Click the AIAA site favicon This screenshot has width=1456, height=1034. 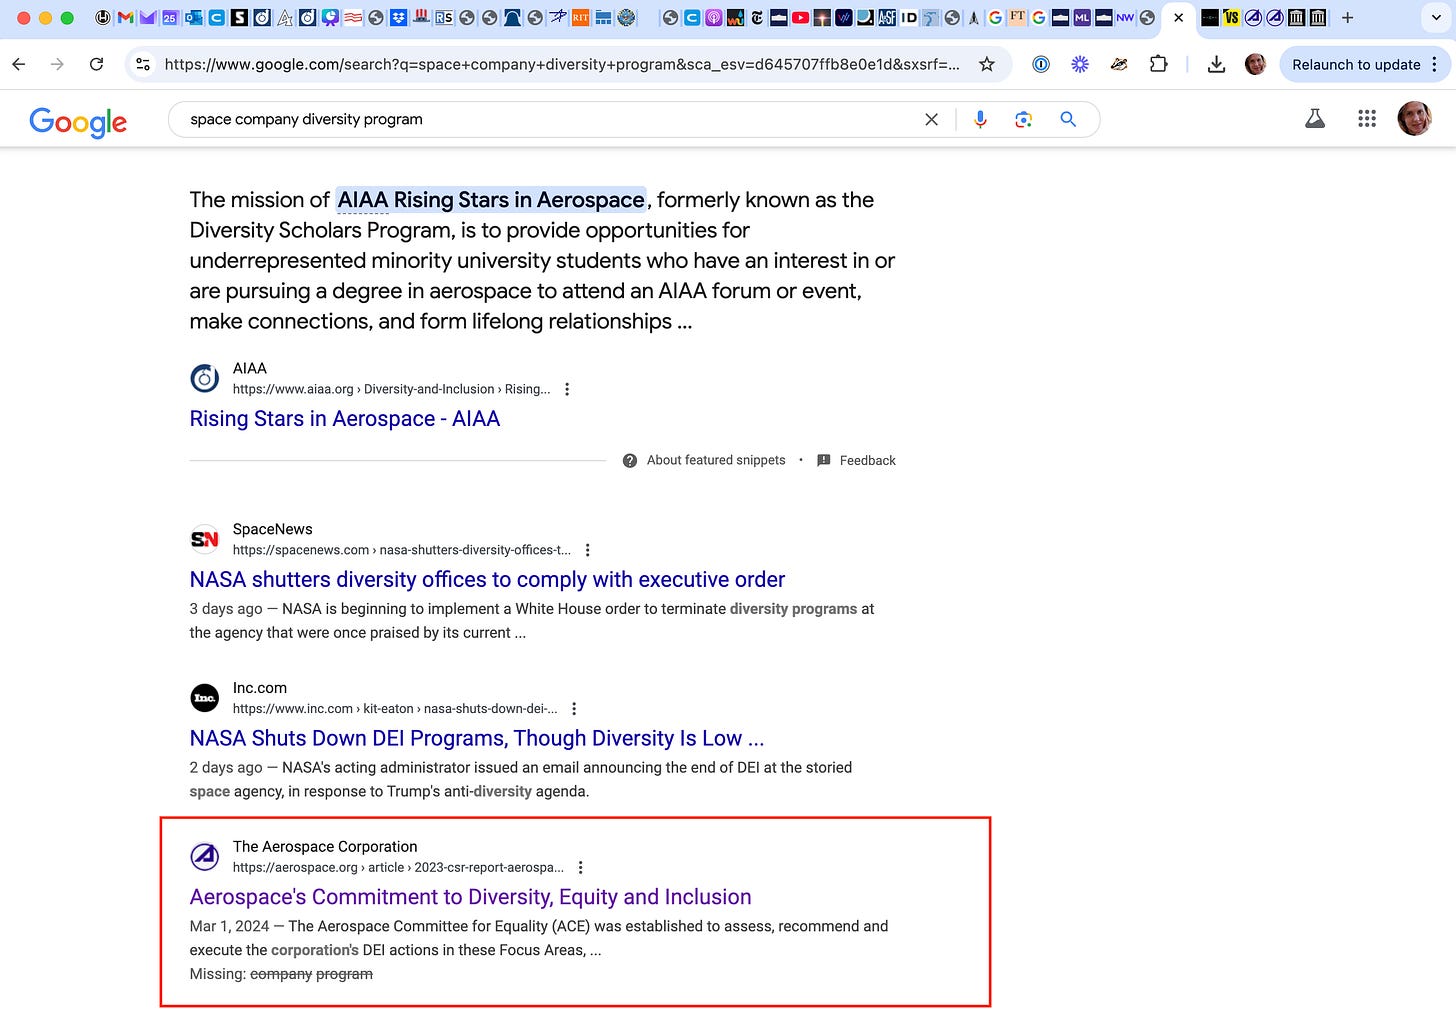(204, 379)
